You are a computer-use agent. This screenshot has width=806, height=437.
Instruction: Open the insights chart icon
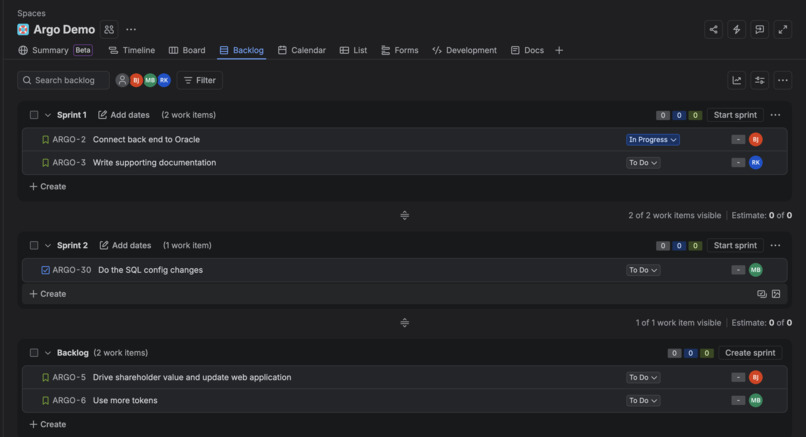pyautogui.click(x=737, y=80)
